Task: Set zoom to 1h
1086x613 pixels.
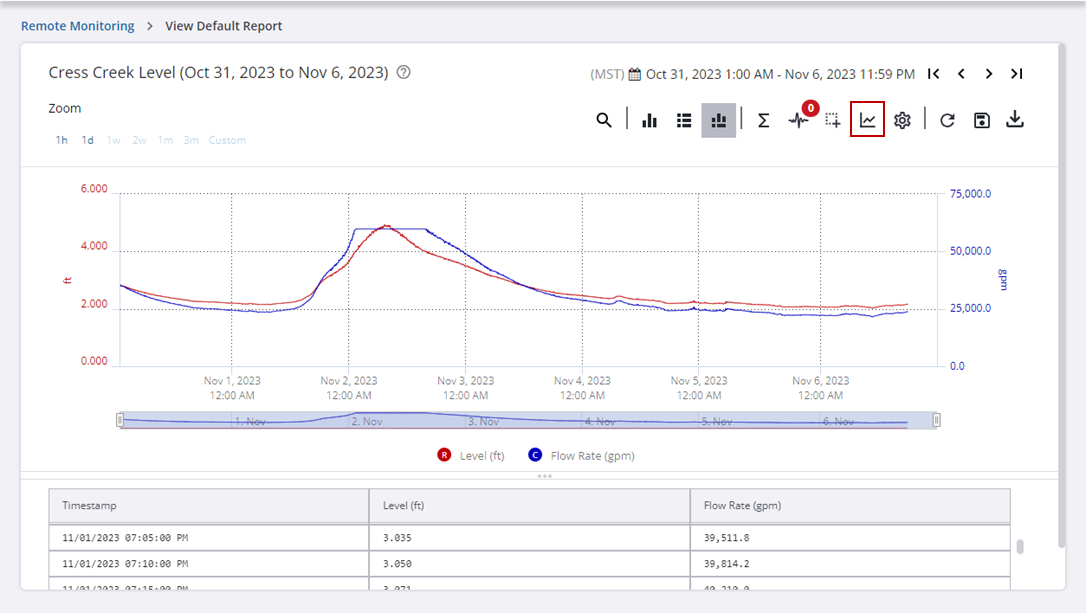Action: 62,140
